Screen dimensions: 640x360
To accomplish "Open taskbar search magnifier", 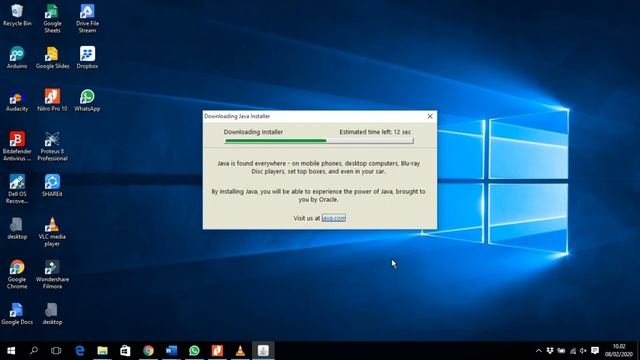I will pos(34,351).
